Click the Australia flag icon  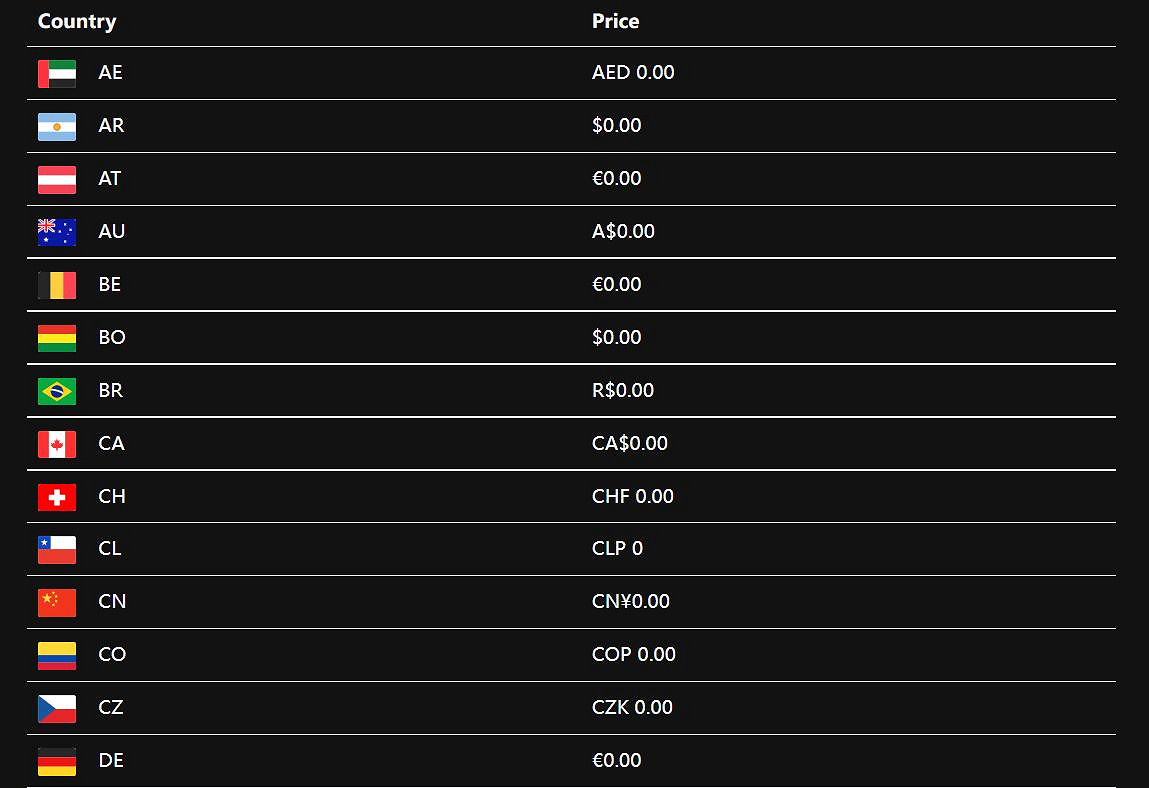57,232
